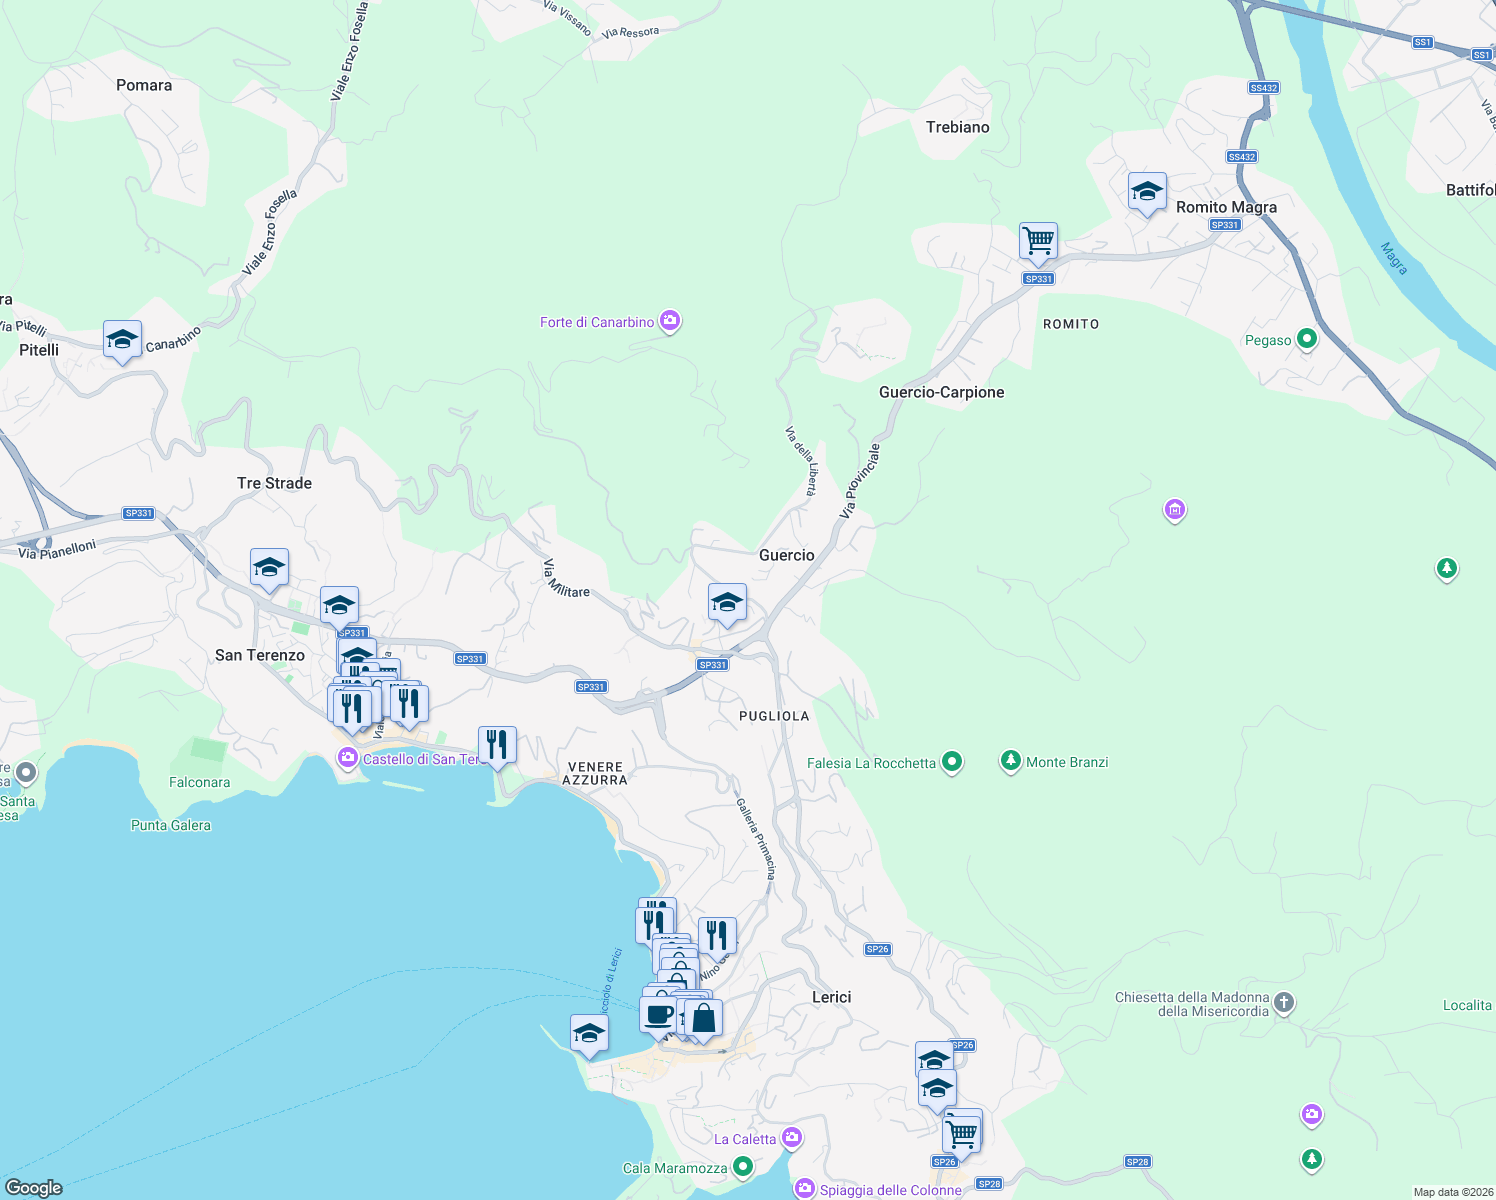Select the shopping bag marker in Lerici
Viewport: 1496px width, 1200px height.
pos(703,1019)
